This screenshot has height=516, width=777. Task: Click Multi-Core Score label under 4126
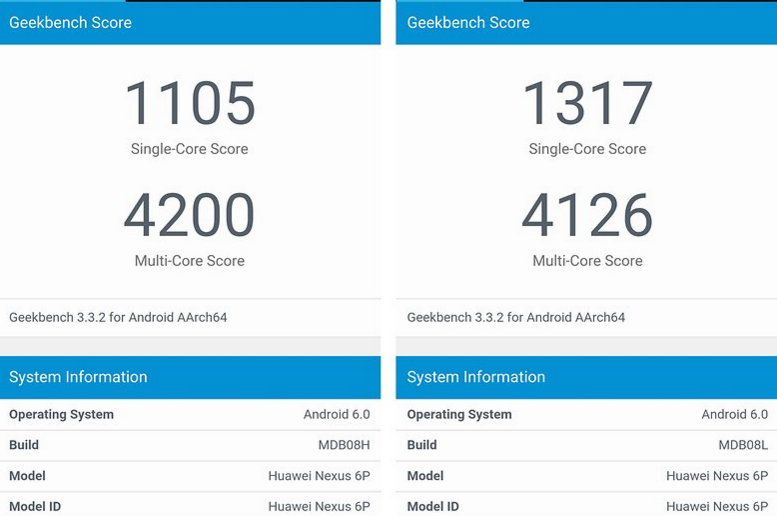(x=587, y=261)
